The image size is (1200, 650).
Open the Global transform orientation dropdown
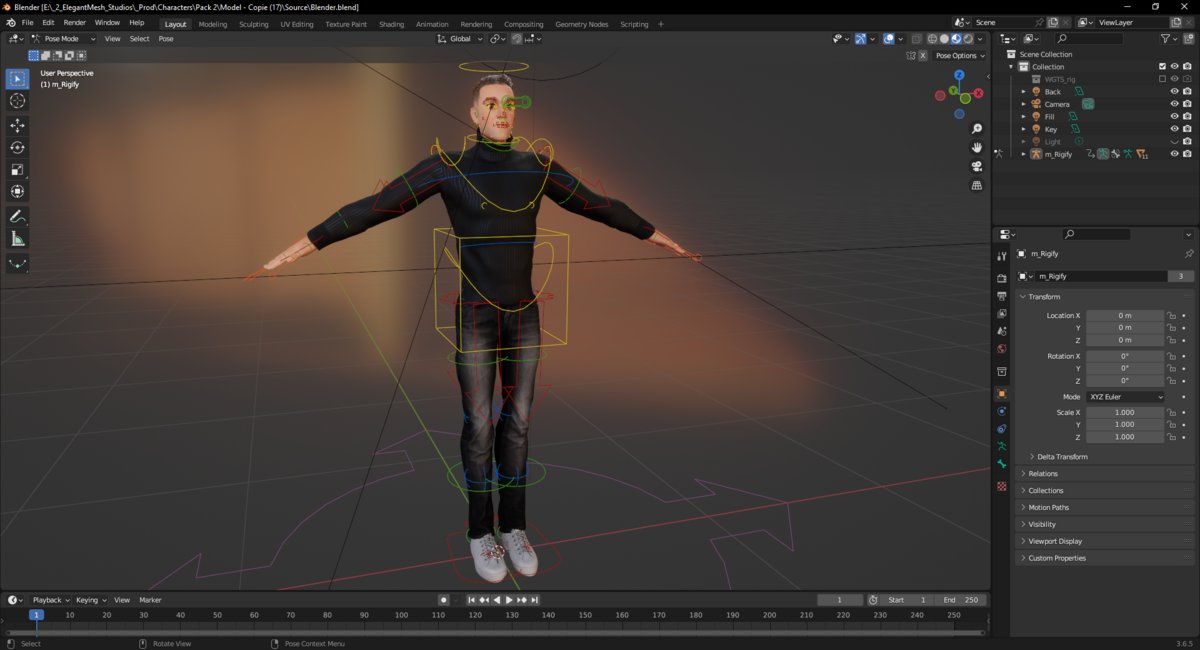click(460, 39)
